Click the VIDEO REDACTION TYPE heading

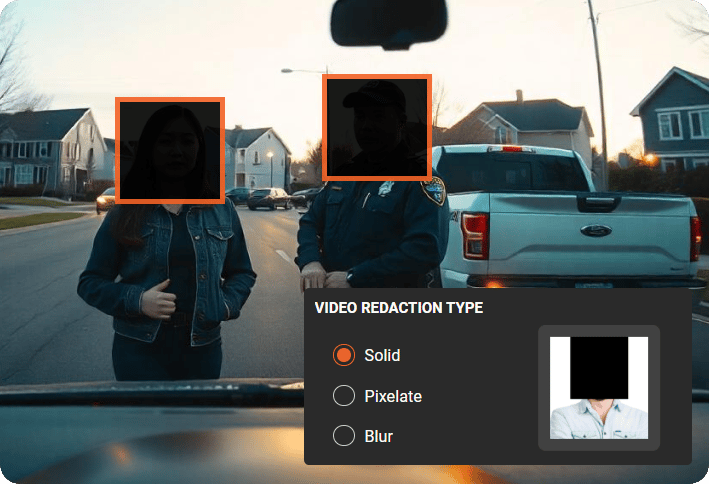(399, 308)
